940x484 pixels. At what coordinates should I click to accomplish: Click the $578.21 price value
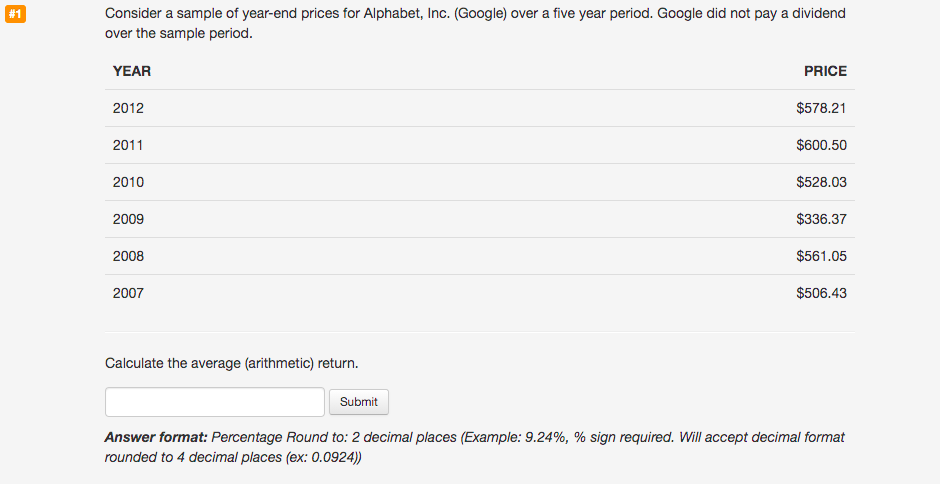821,108
